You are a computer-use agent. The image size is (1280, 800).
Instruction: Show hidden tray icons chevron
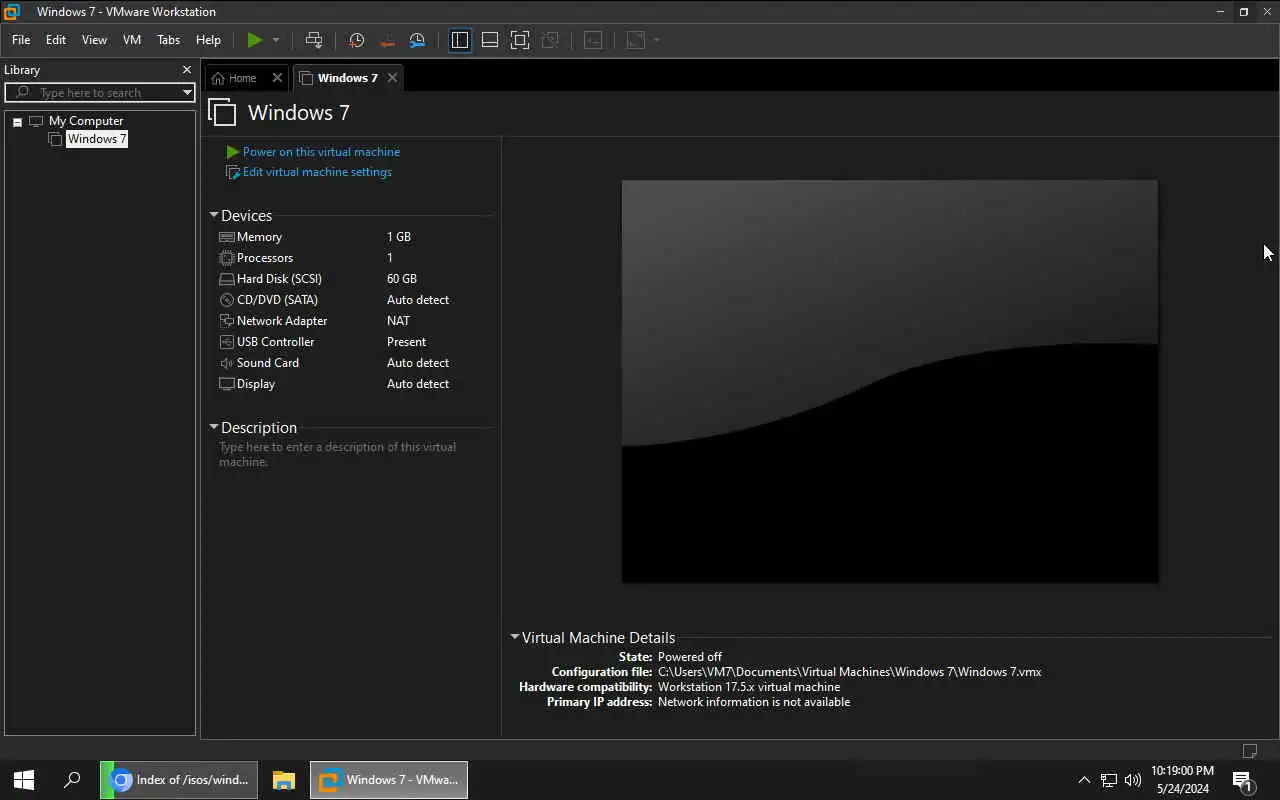tap(1084, 780)
